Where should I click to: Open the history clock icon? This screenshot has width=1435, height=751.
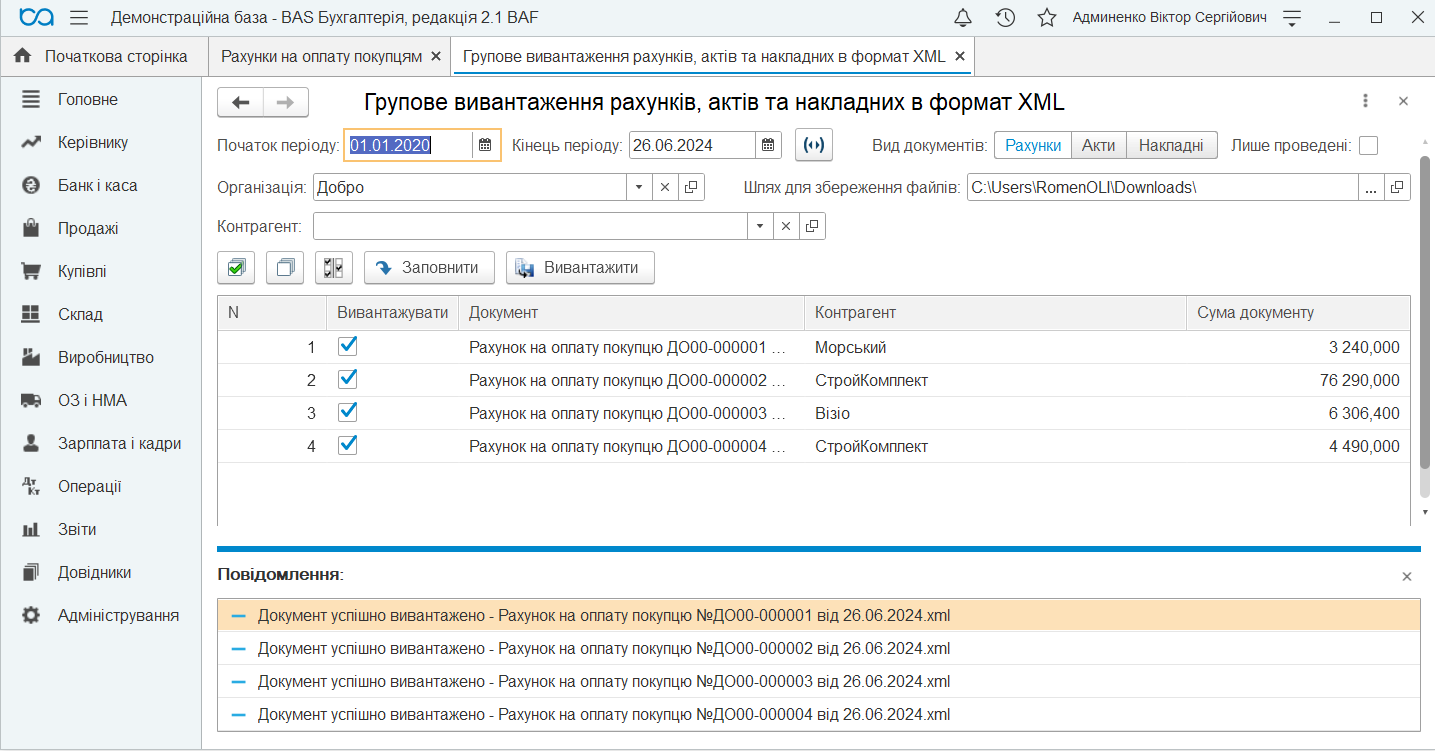pos(1006,18)
